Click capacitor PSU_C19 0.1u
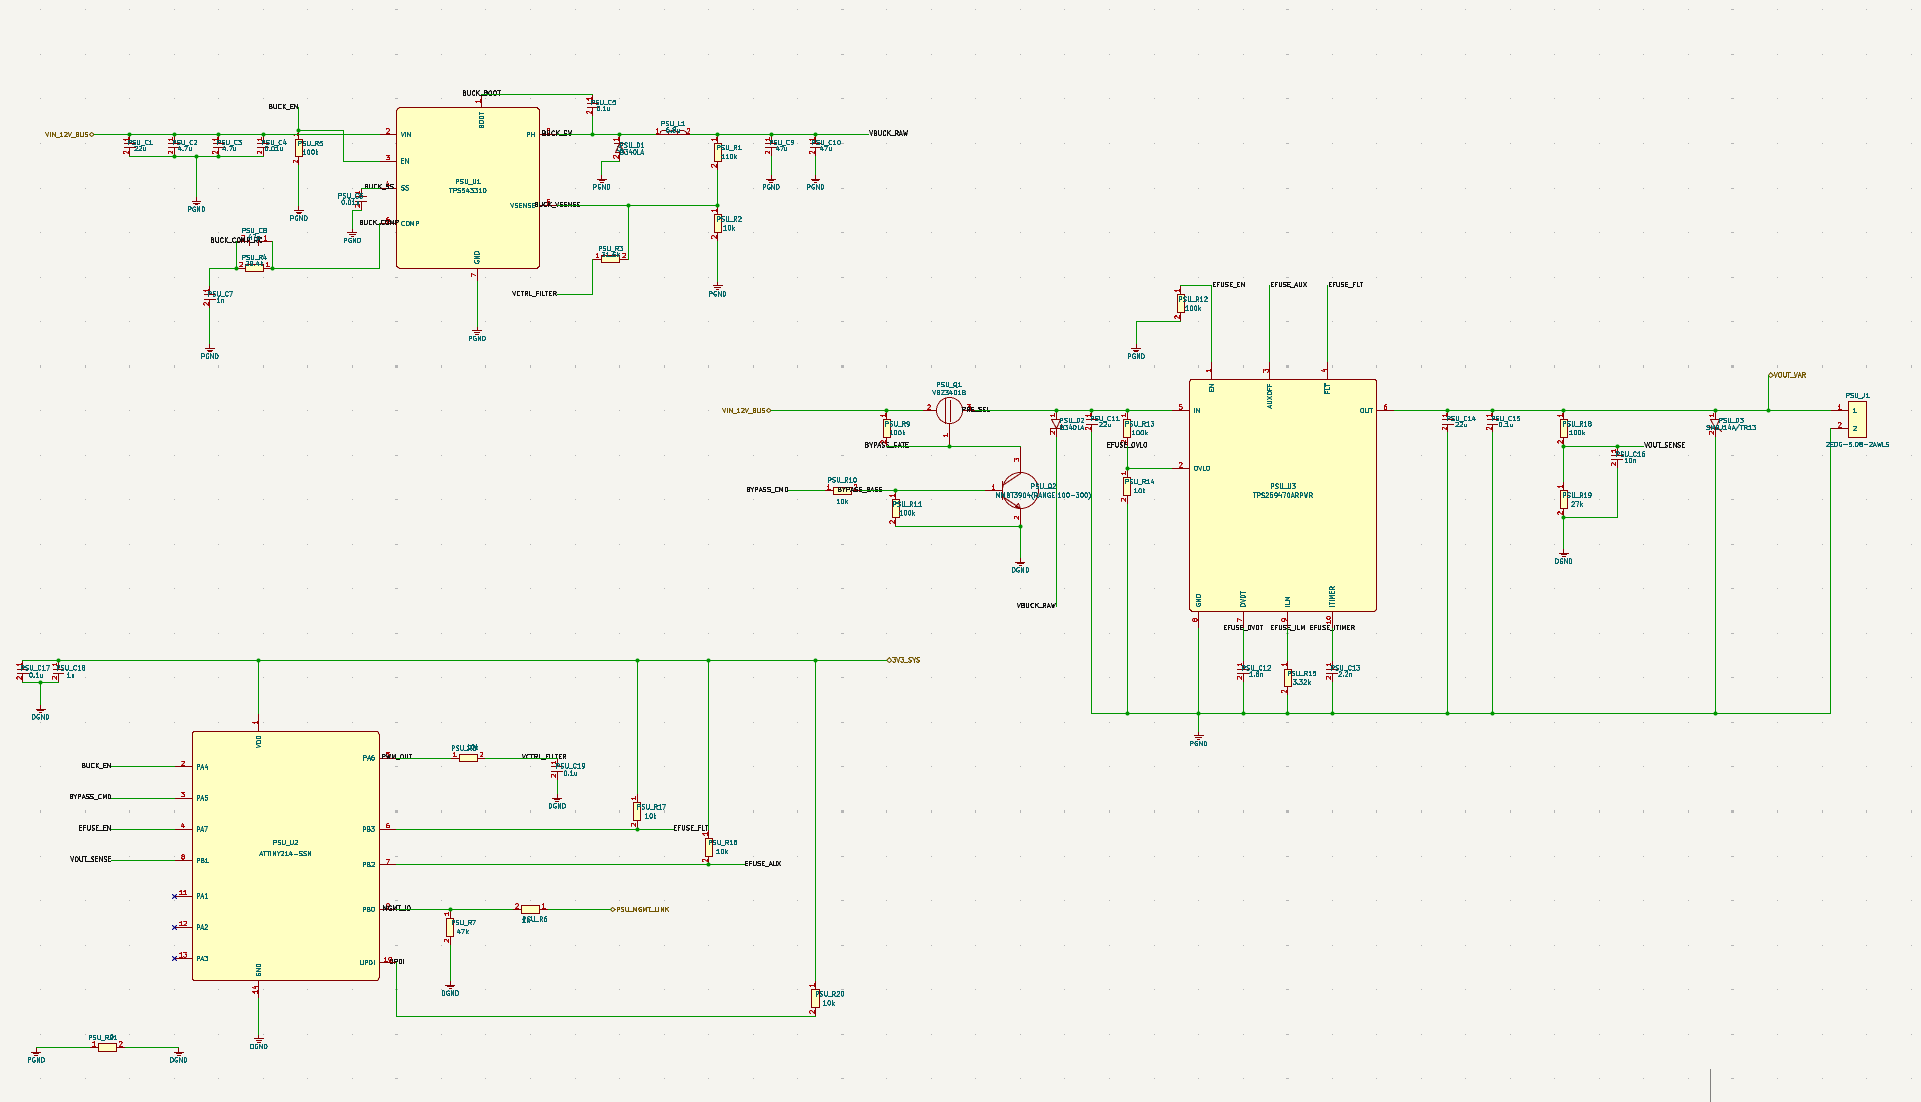Viewport: 1921px width, 1102px height. 556,769
